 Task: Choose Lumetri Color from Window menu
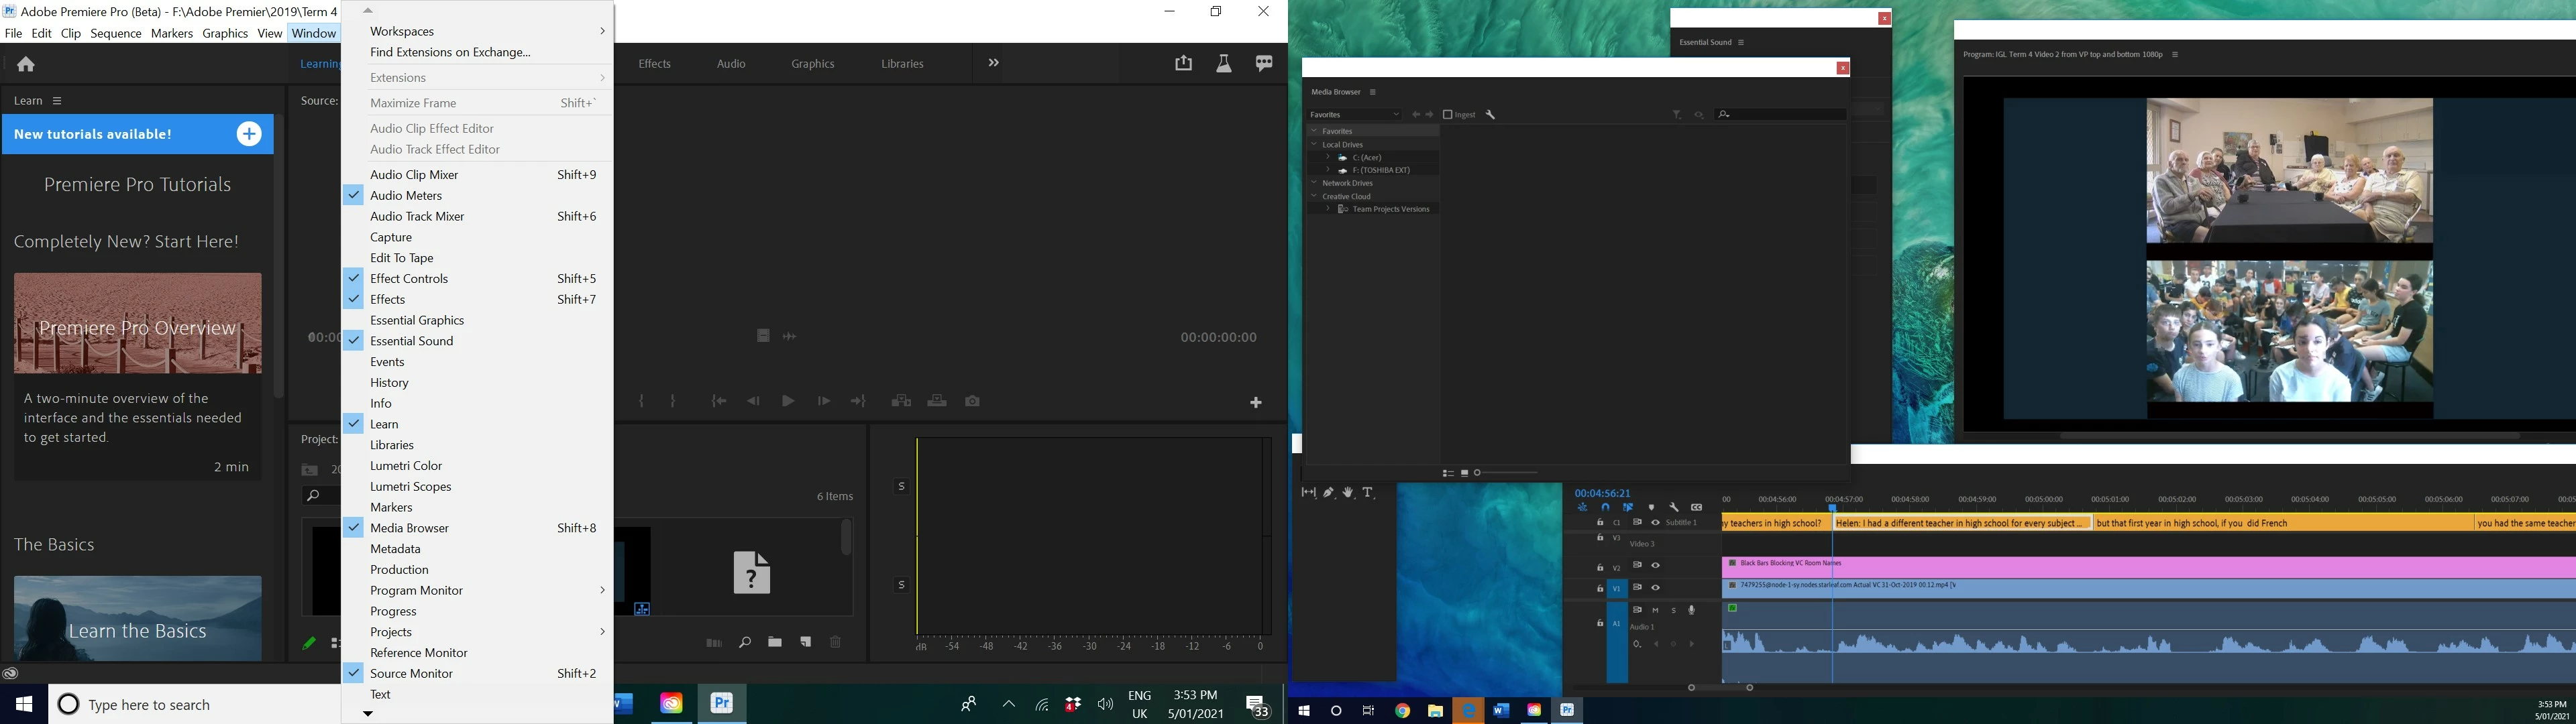click(x=405, y=466)
